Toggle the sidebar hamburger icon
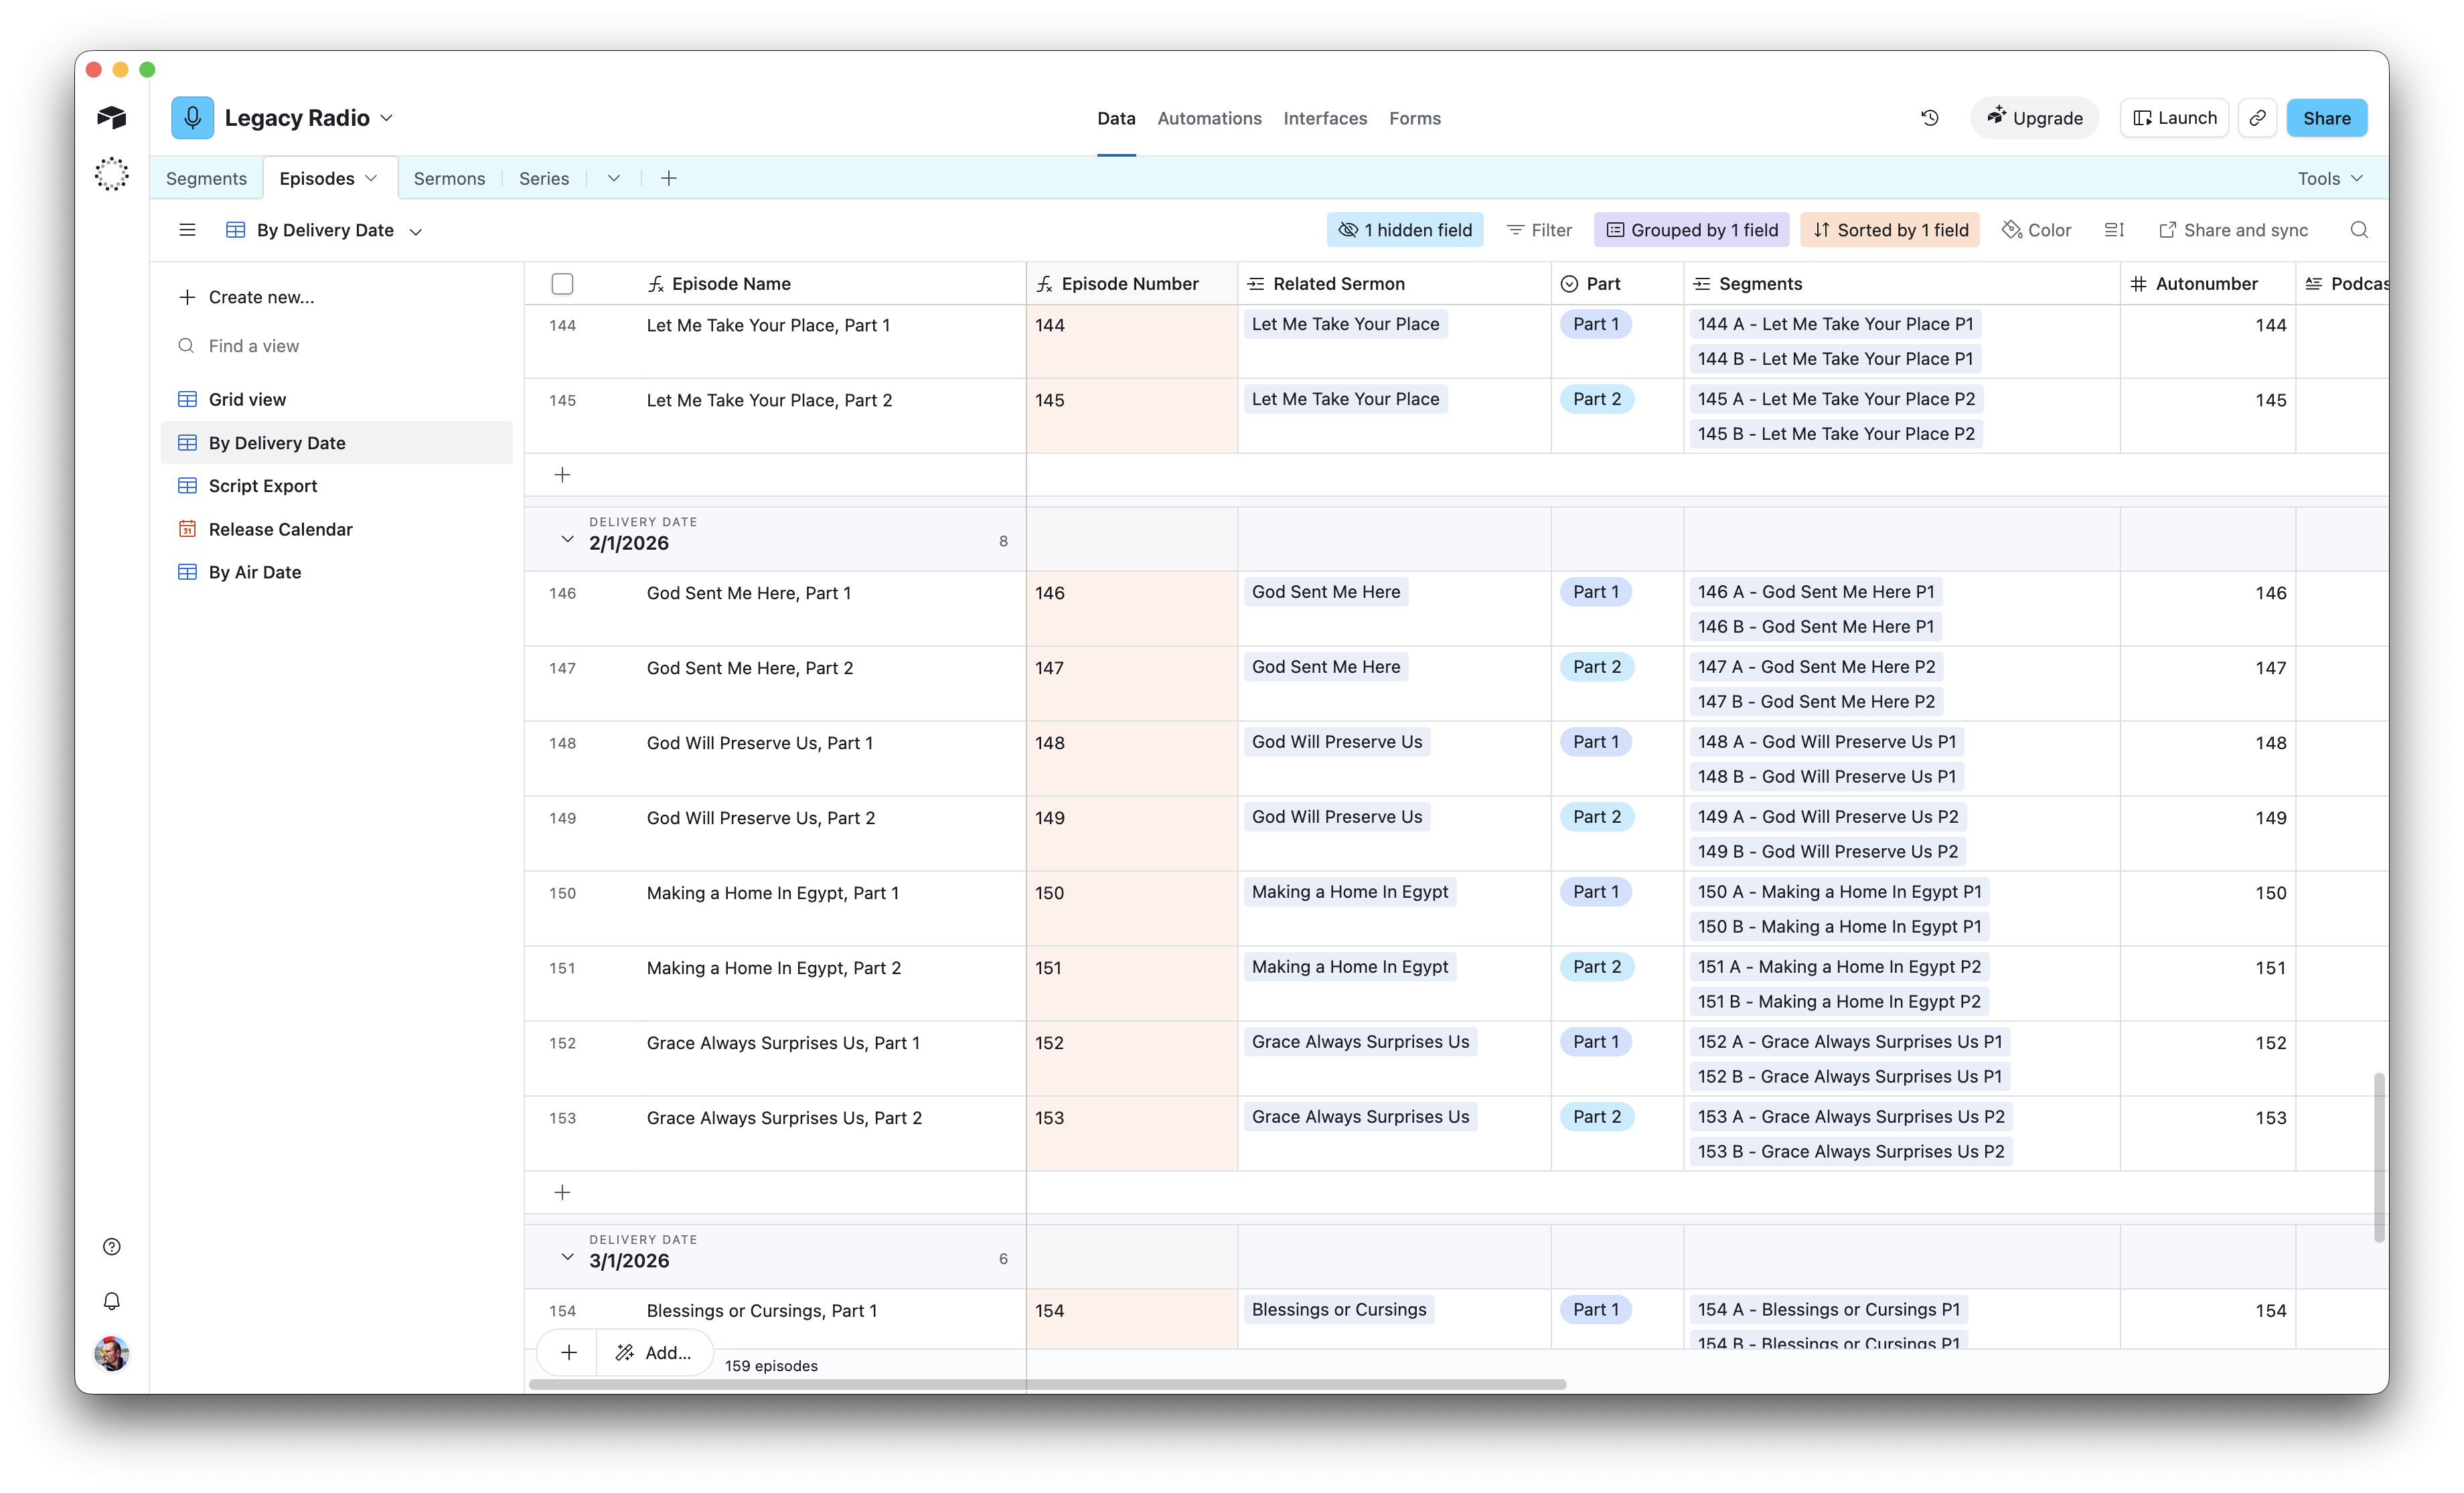Image resolution: width=2464 pixels, height=1493 pixels. 187,230
